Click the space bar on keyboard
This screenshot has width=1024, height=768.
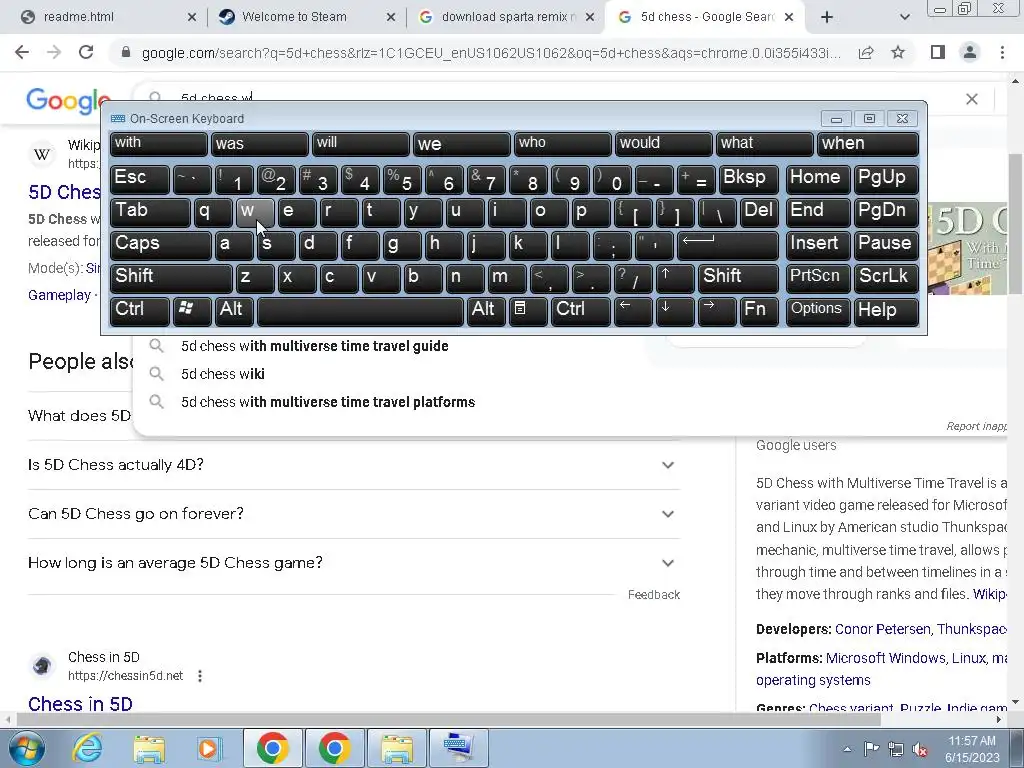pyautogui.click(x=360, y=310)
